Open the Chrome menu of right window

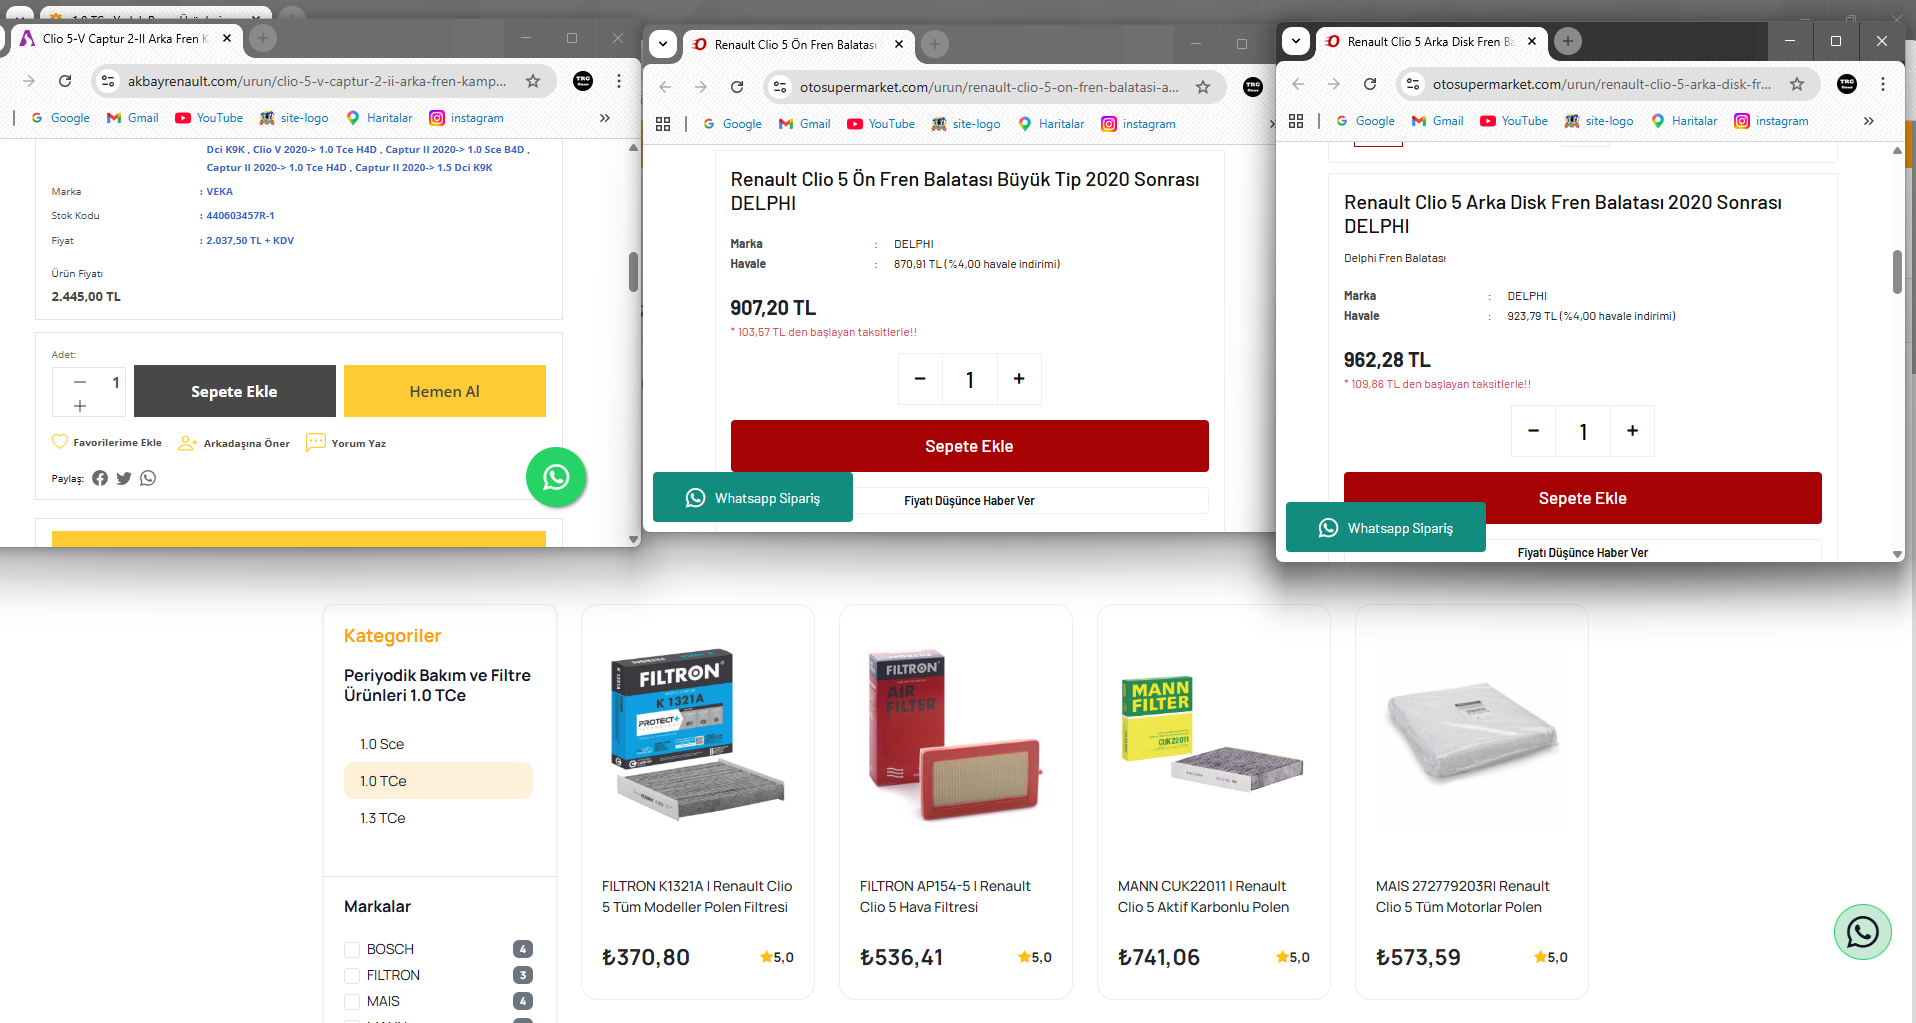1883,84
